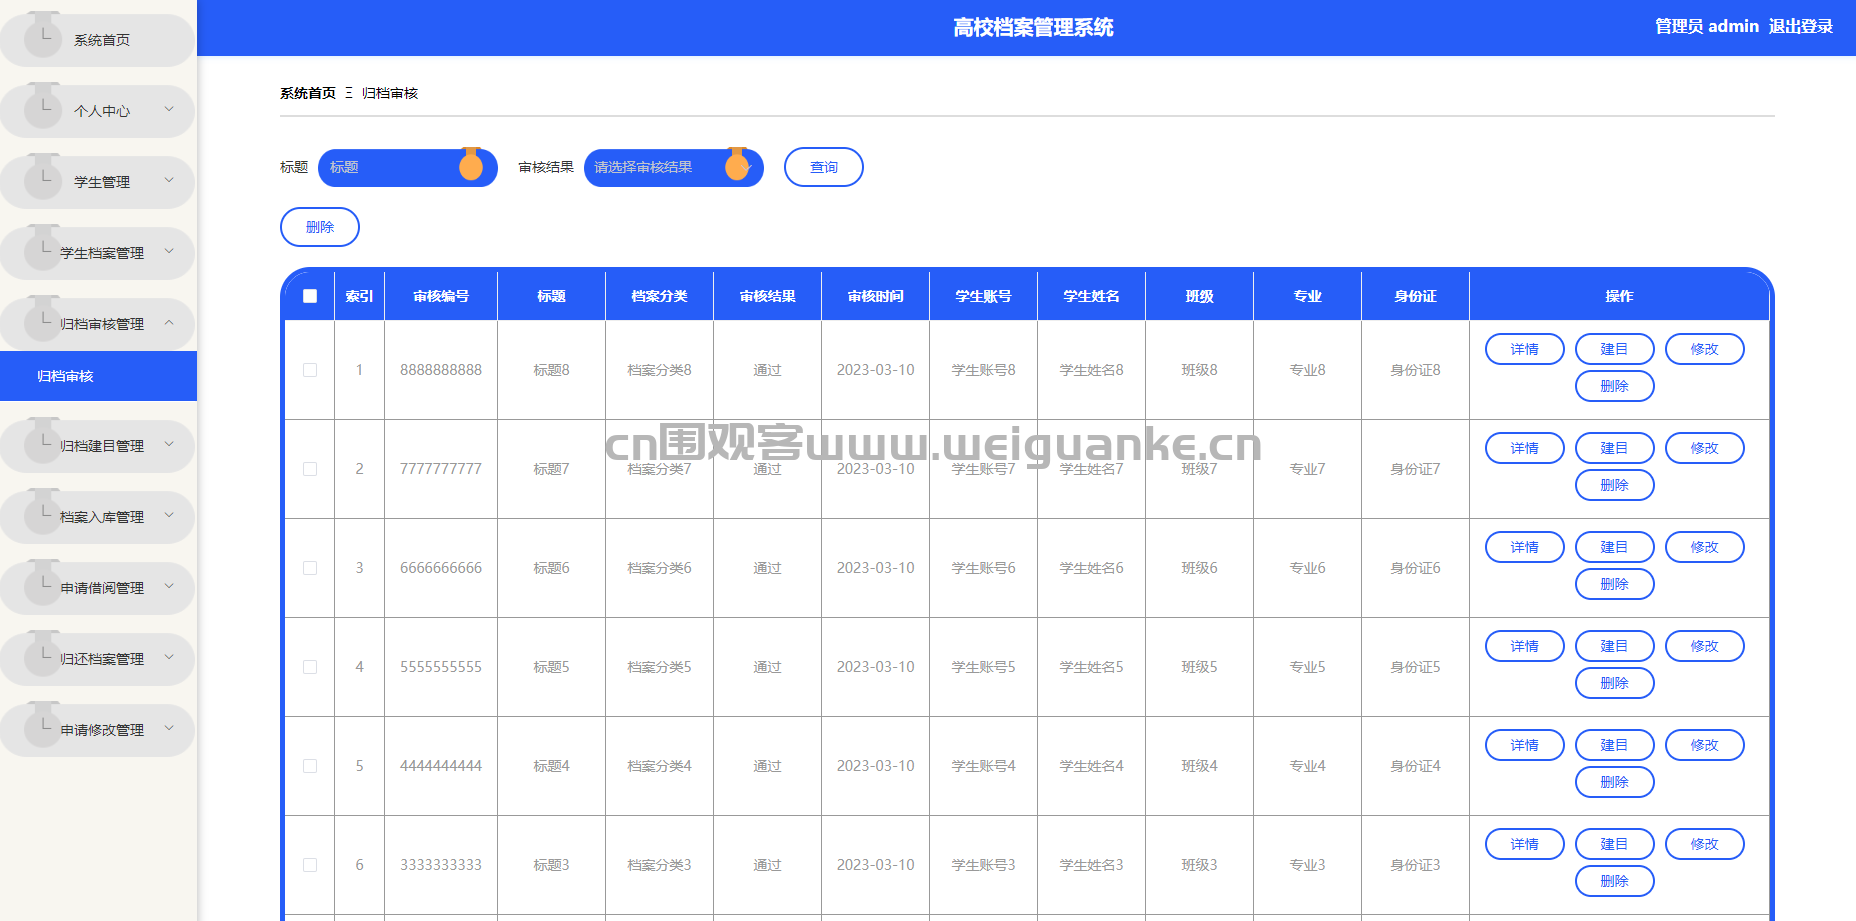
Task: Click the icon beside 个人中心 menu
Action: click(x=43, y=107)
